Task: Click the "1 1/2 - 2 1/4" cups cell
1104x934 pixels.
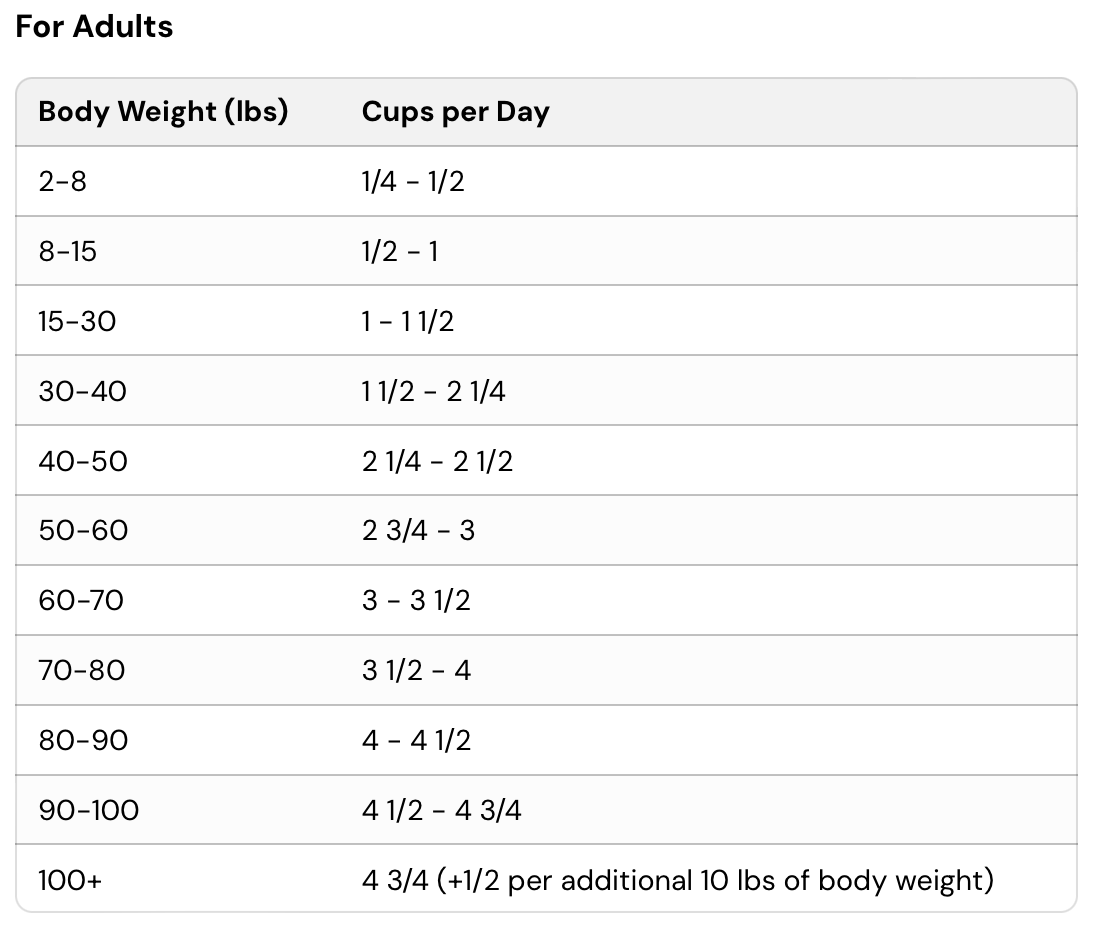Action: tap(433, 391)
